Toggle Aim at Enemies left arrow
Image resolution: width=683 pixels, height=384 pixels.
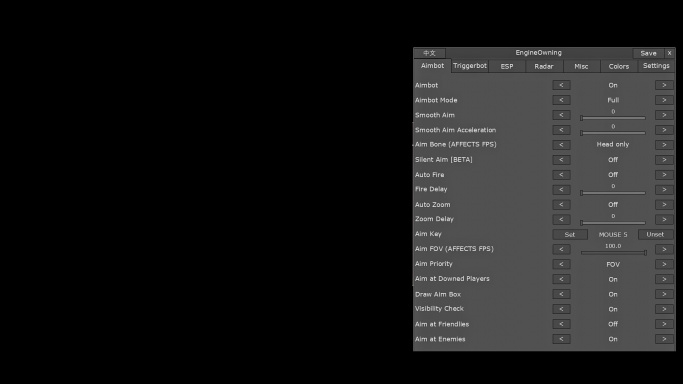pyautogui.click(x=561, y=339)
